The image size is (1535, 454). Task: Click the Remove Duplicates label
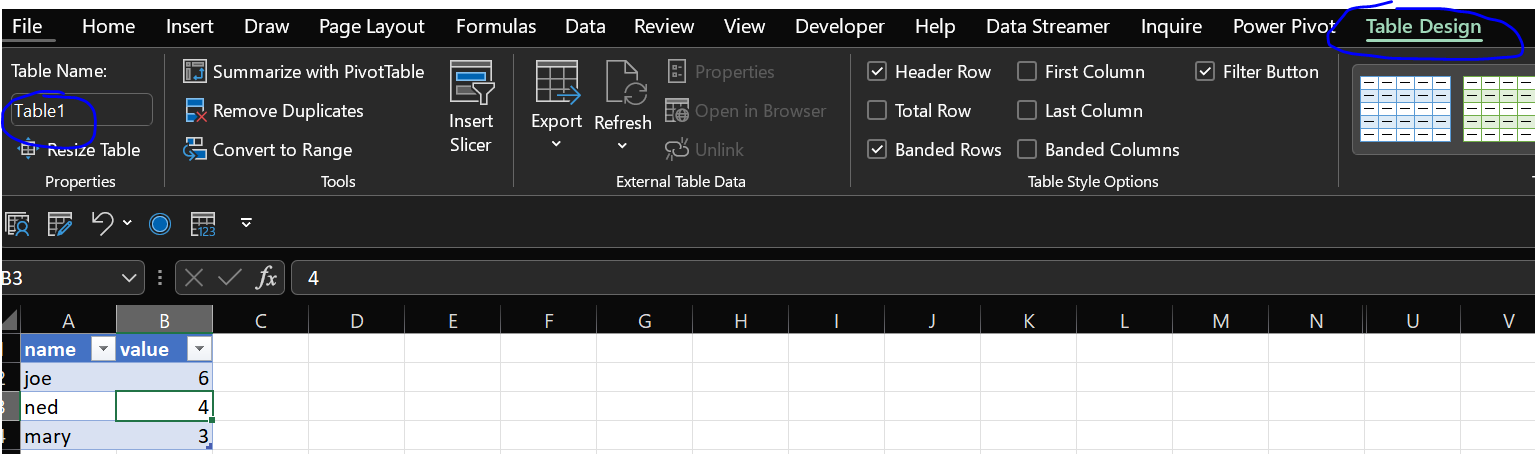point(288,111)
